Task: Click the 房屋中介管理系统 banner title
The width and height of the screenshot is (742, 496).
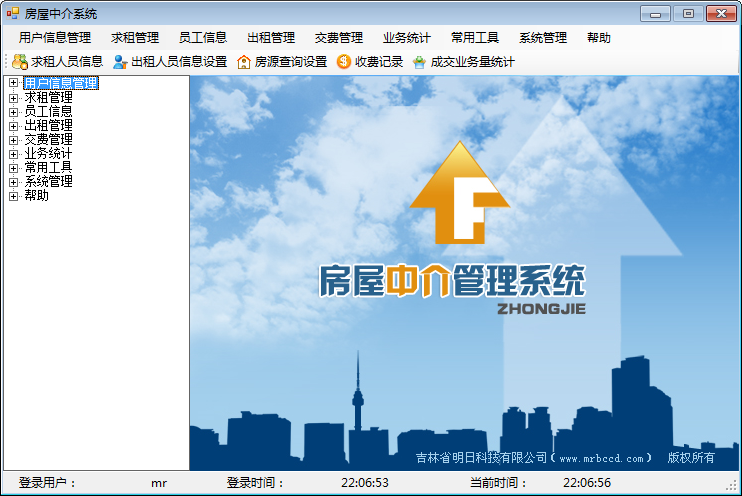Action: (452, 281)
